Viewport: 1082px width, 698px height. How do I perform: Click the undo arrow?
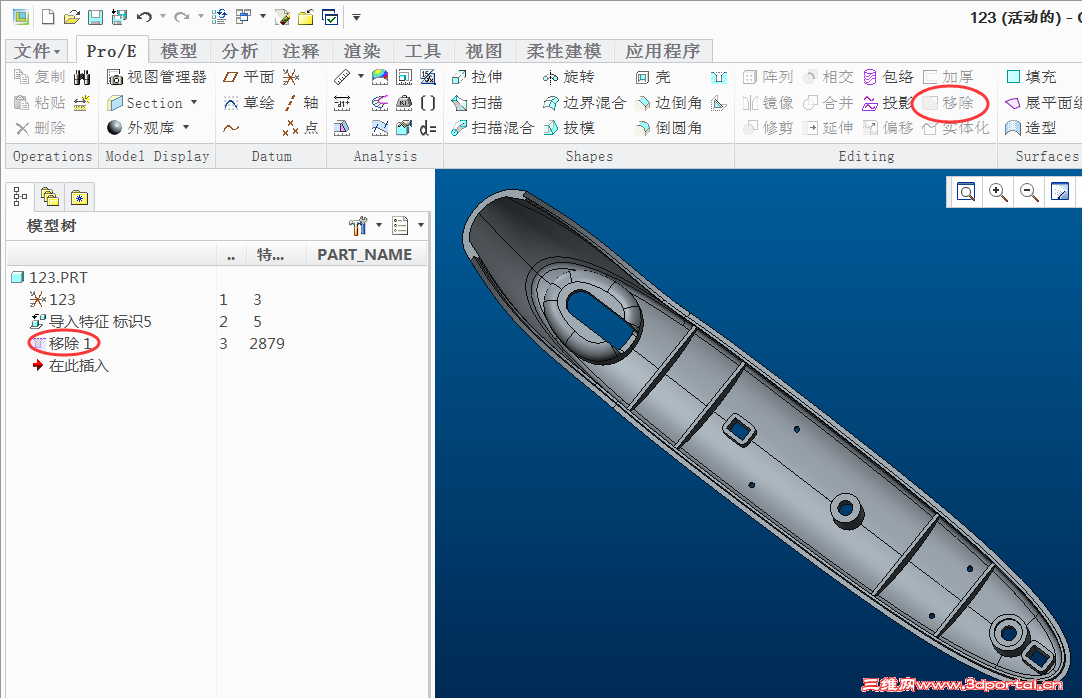tap(144, 17)
